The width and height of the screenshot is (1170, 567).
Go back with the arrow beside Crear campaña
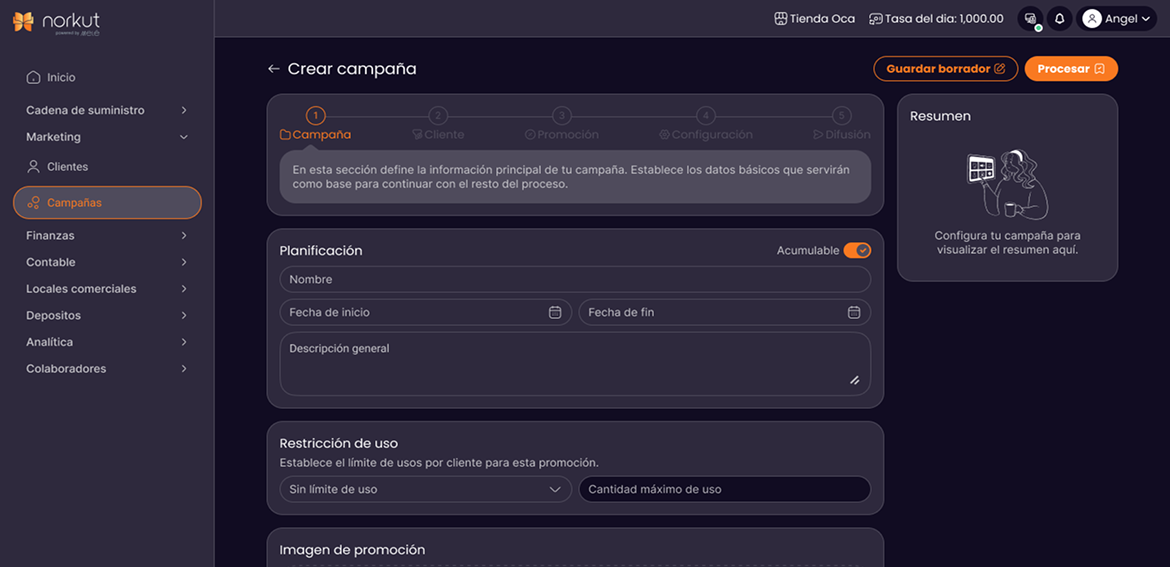274,69
